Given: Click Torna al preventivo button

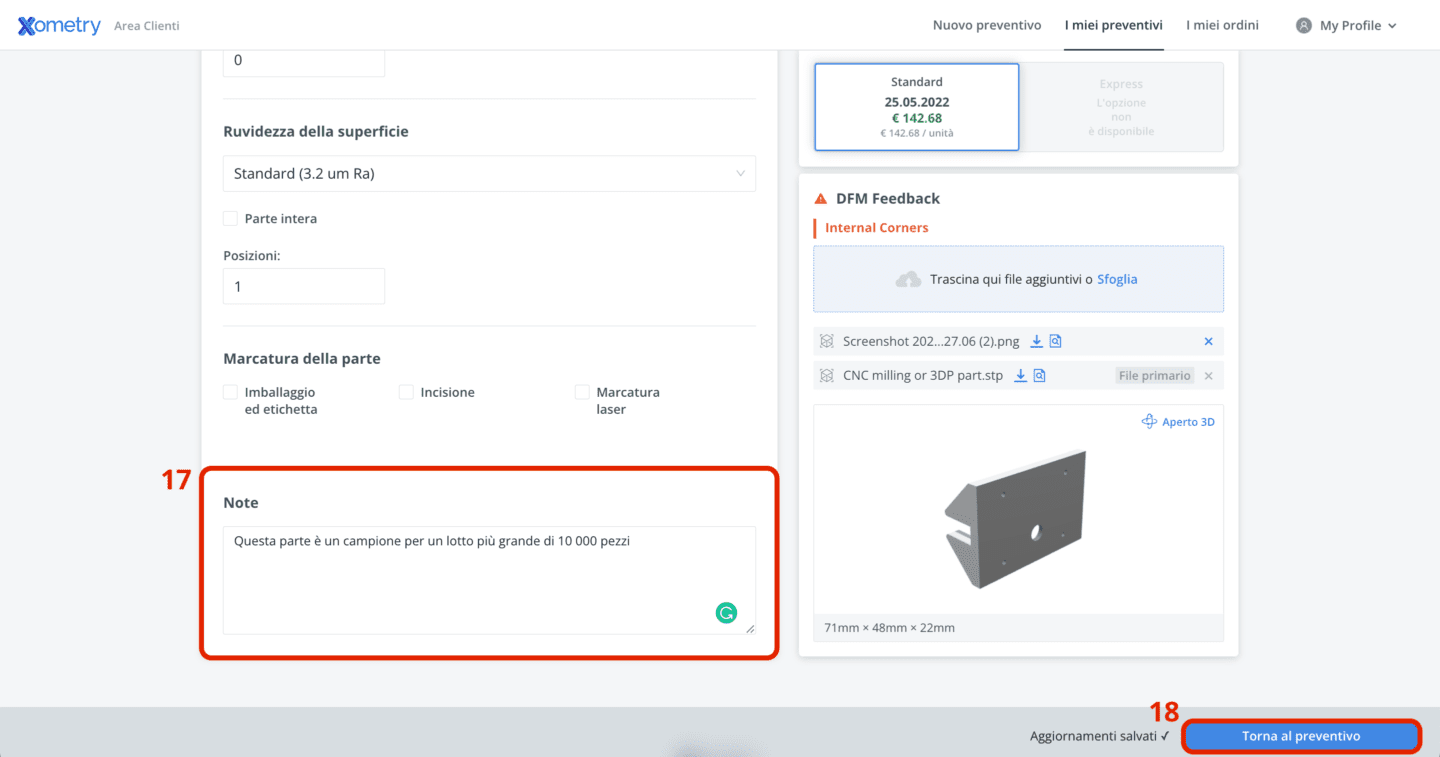Looking at the screenshot, I should 1301,736.
